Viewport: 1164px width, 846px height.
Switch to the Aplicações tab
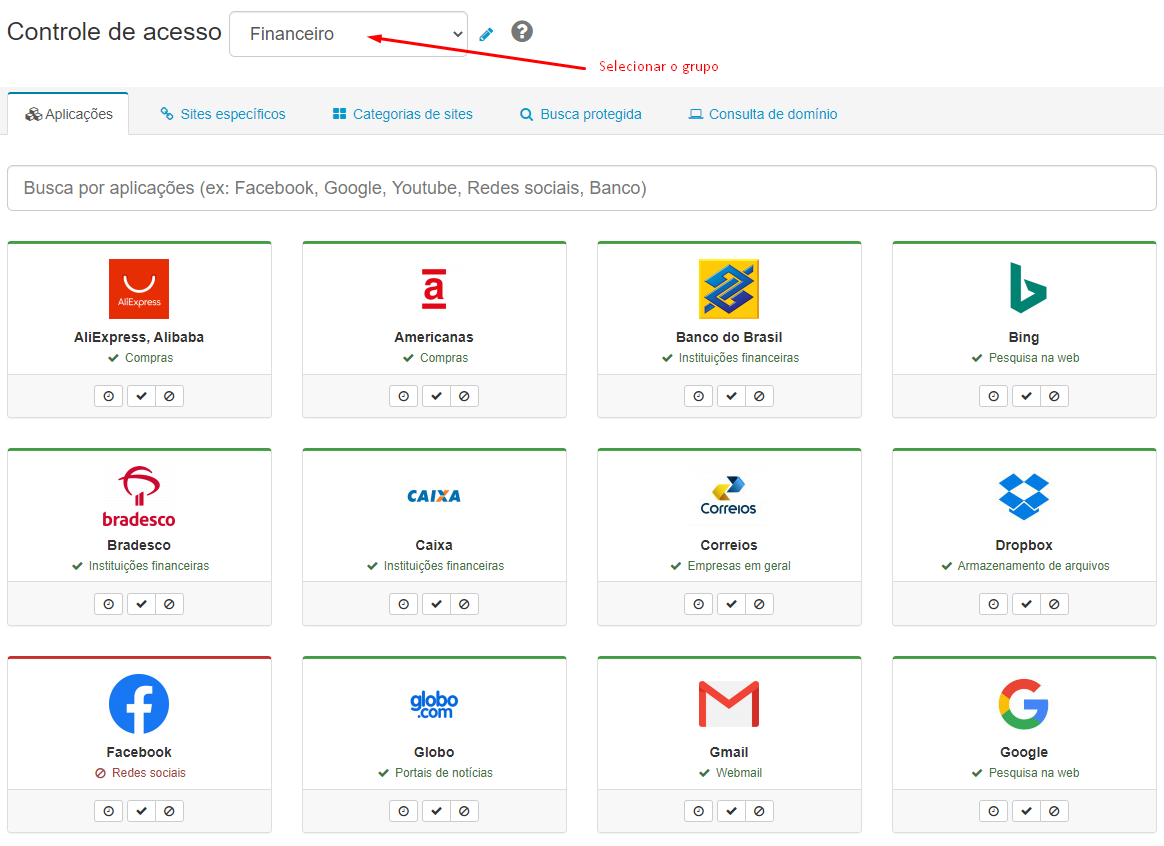coord(68,114)
